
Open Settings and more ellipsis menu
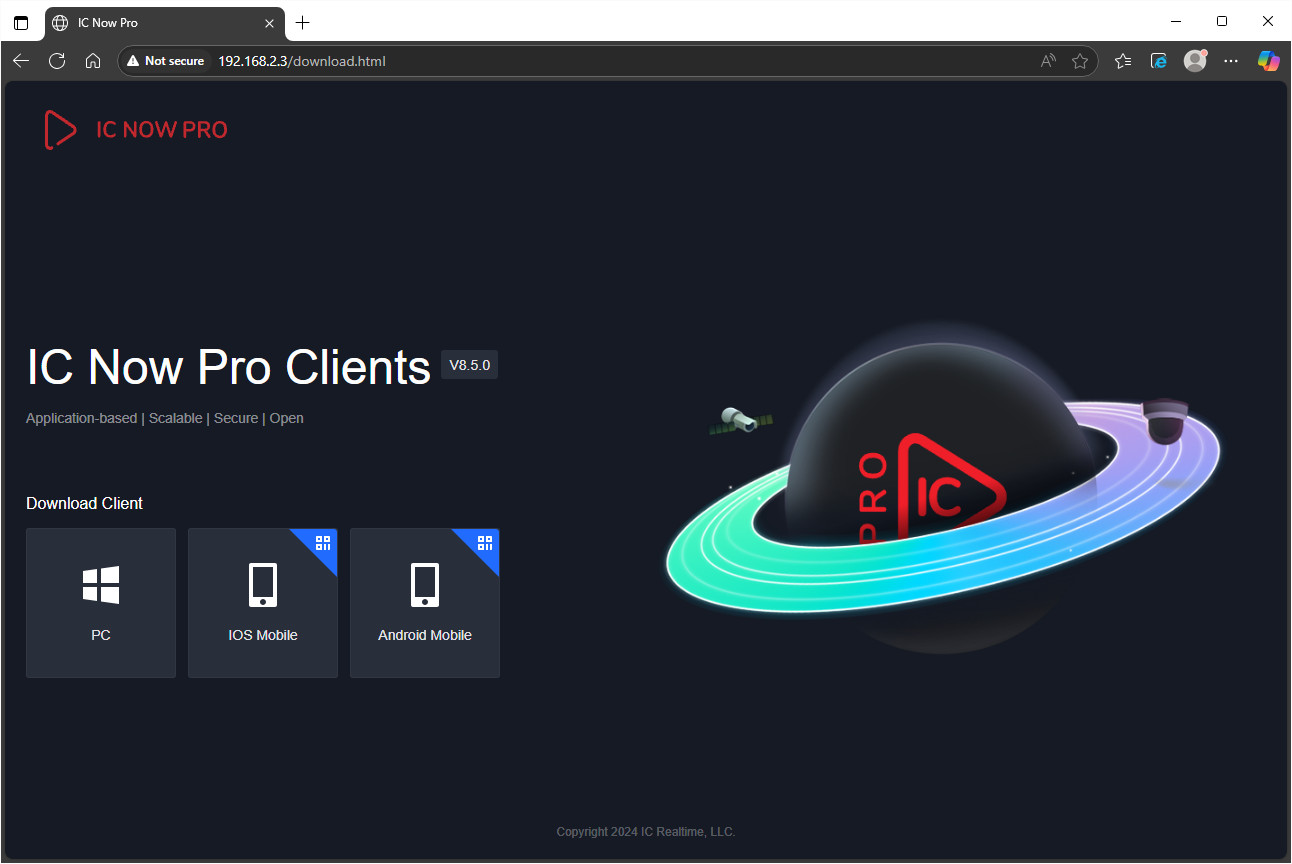(x=1231, y=61)
